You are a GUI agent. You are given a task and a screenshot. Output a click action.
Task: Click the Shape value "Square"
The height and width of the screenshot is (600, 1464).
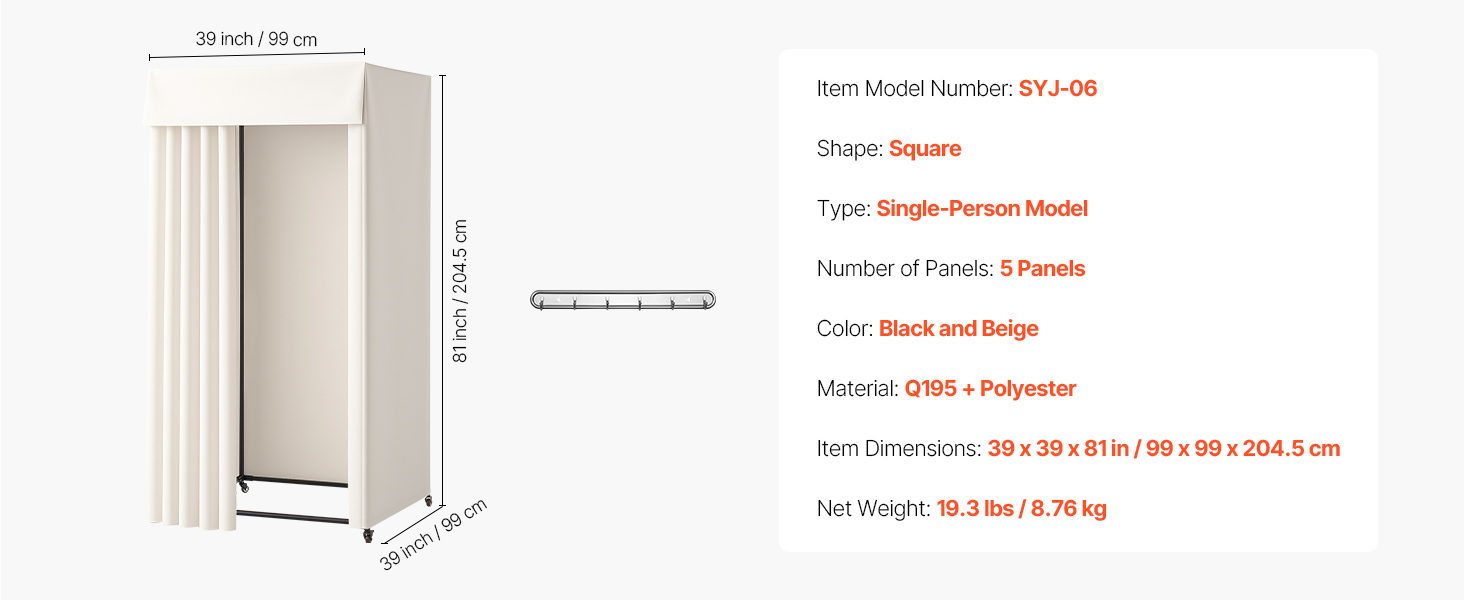pyautogui.click(x=925, y=149)
